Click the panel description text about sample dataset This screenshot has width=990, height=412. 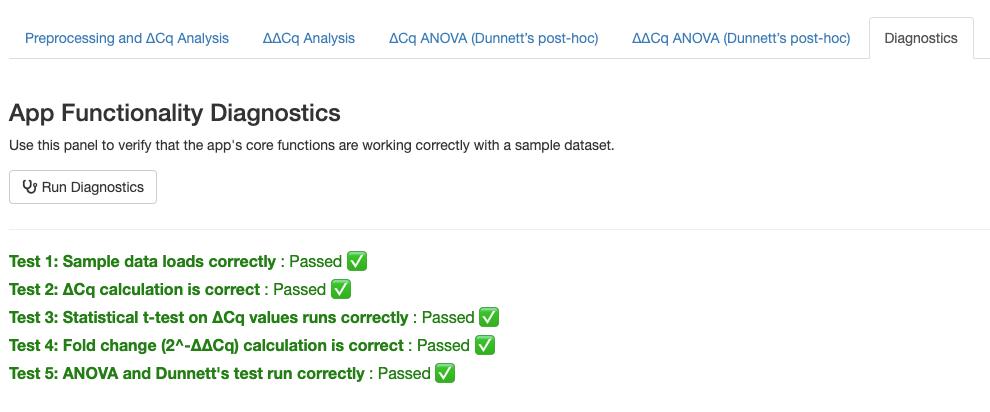click(x=311, y=145)
